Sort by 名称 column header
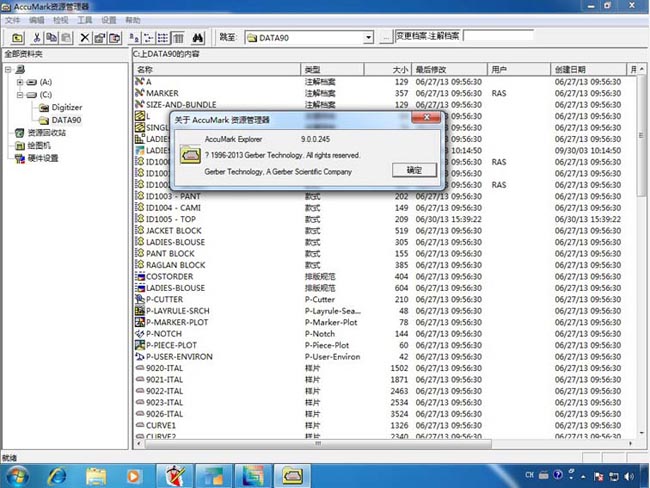 click(217, 70)
